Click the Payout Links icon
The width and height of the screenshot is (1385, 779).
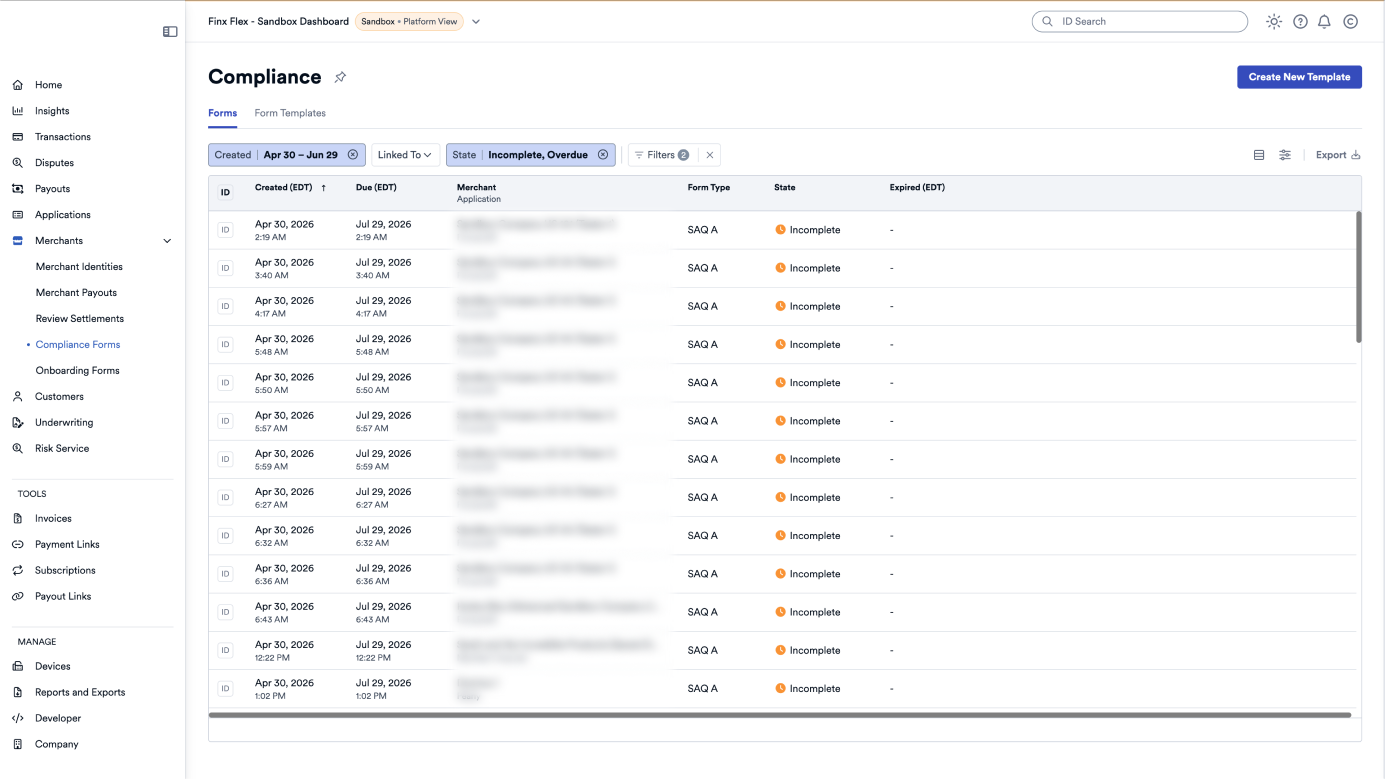pyautogui.click(x=18, y=597)
